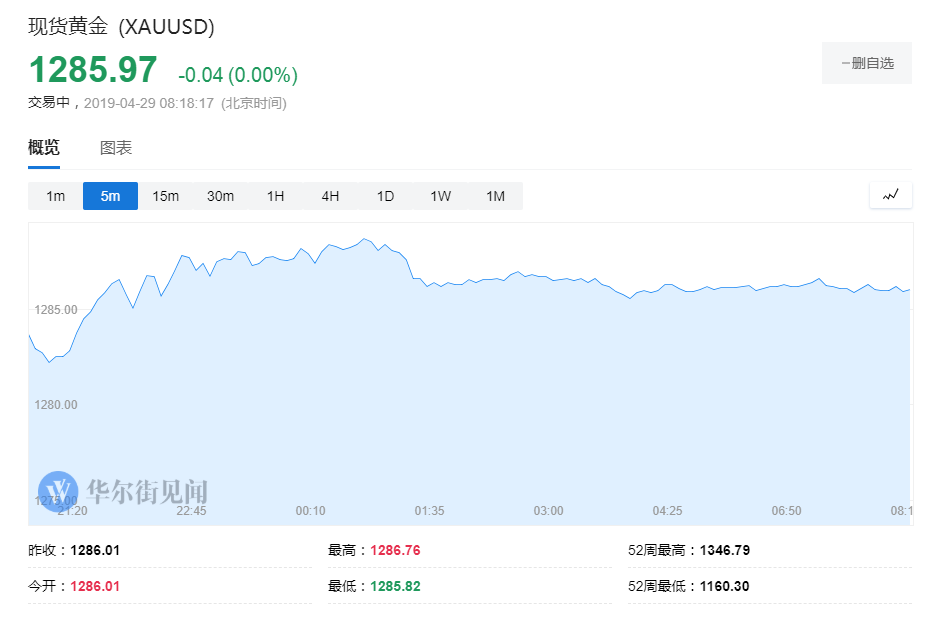Click the 删自选 watchlist removal button
938x619 pixels.
pyautogui.click(x=866, y=62)
